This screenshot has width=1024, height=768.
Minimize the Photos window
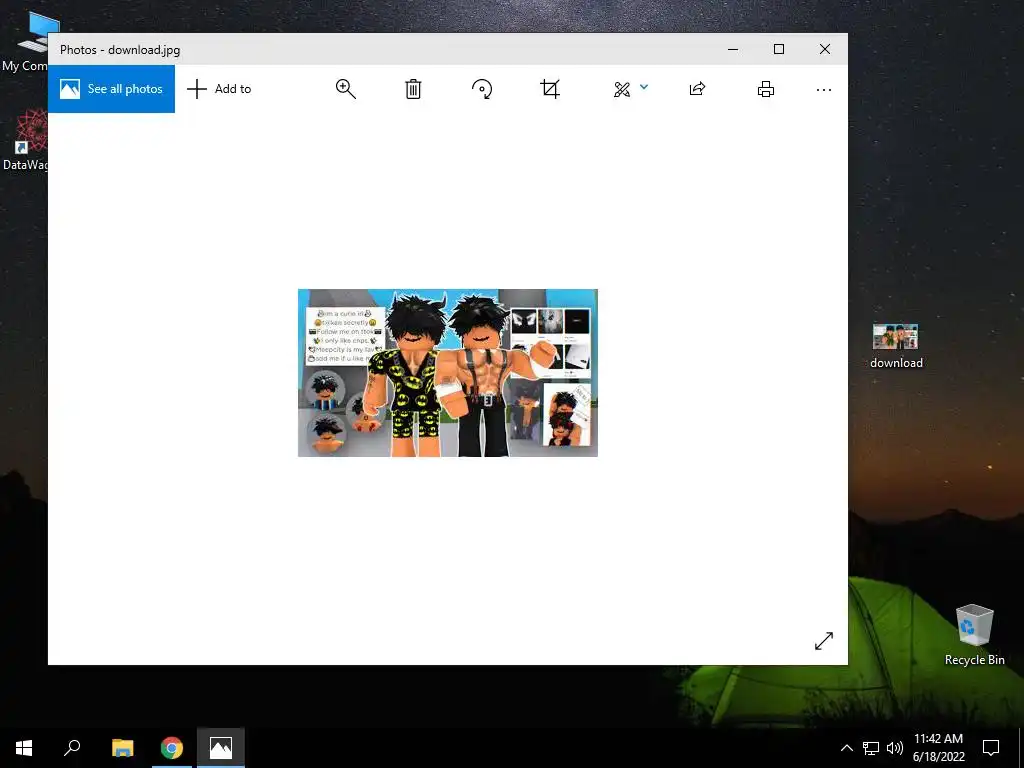point(733,49)
